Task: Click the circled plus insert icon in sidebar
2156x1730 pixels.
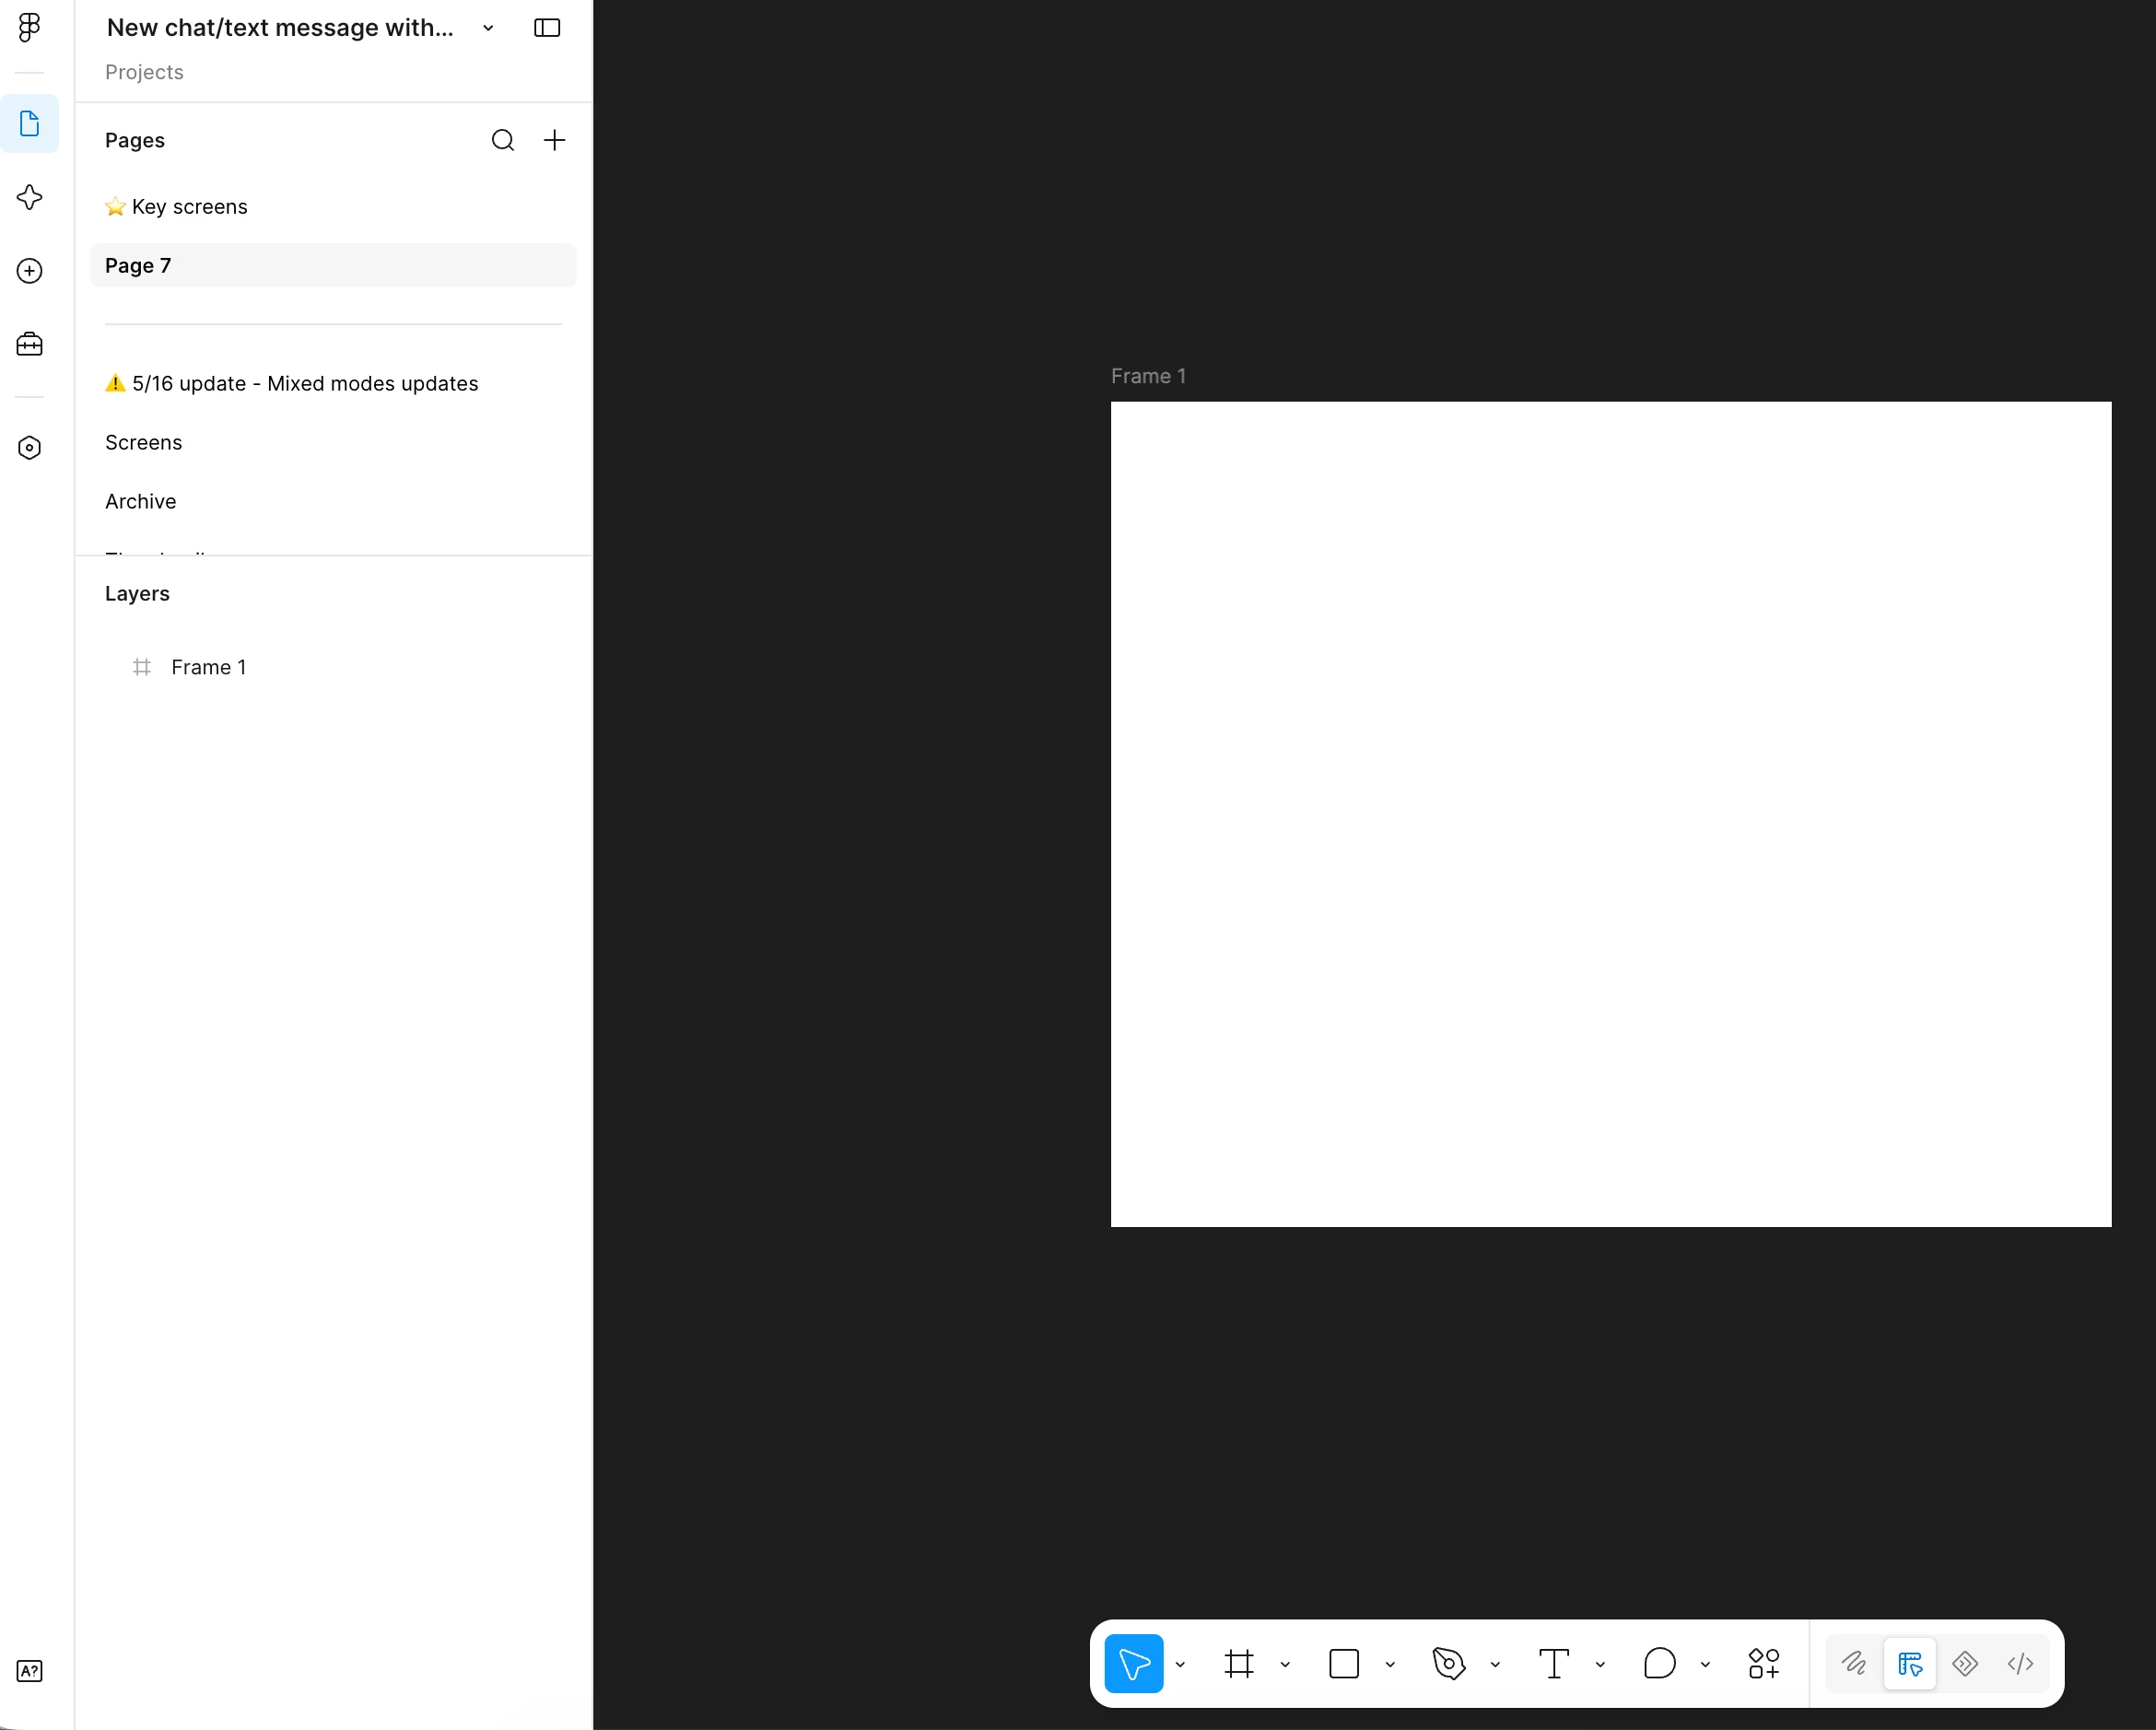Action: [30, 271]
